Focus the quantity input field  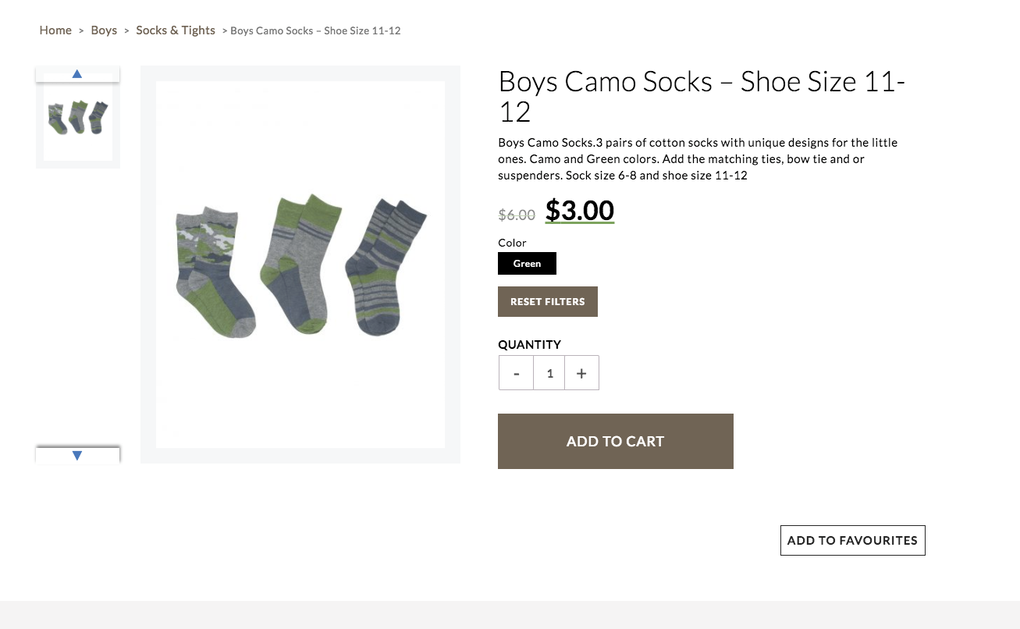click(x=549, y=373)
